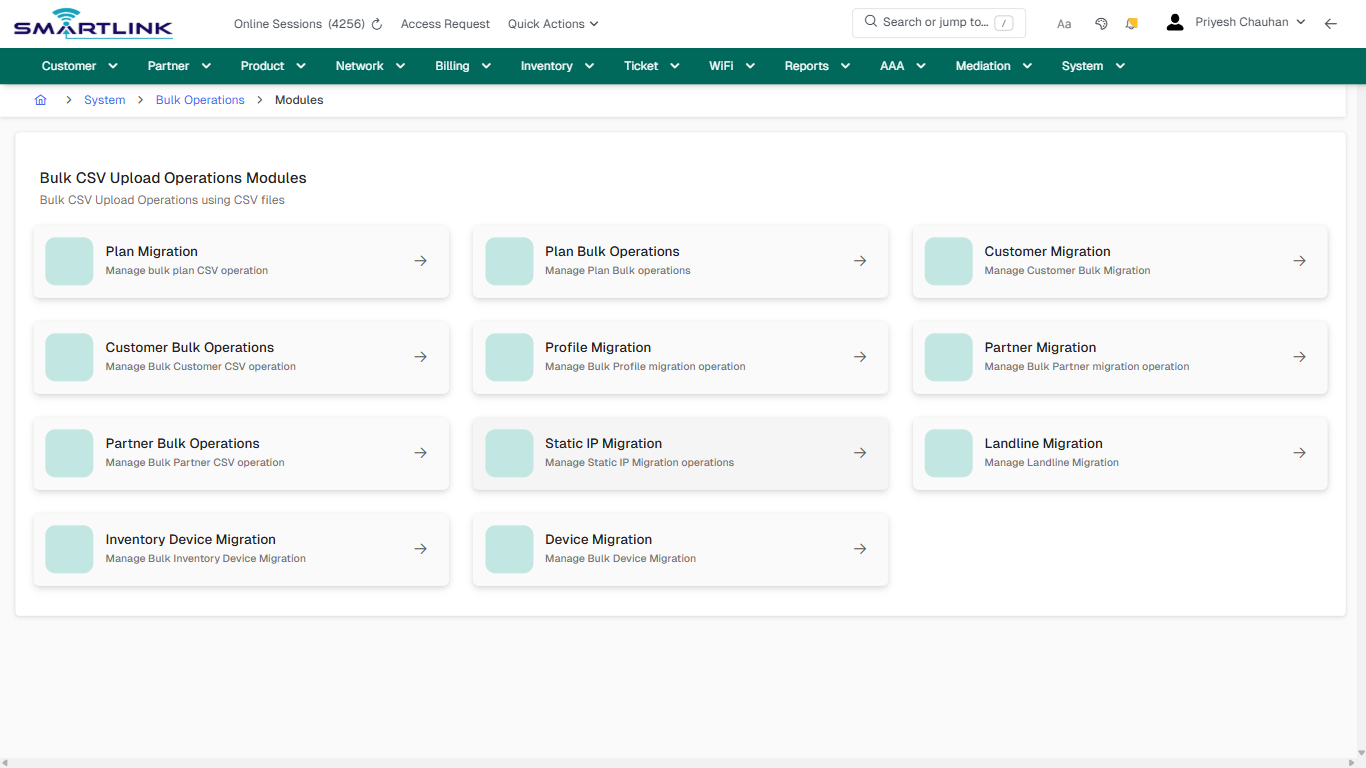Open the notifications bell icon
The width and height of the screenshot is (1366, 768).
click(x=1131, y=23)
